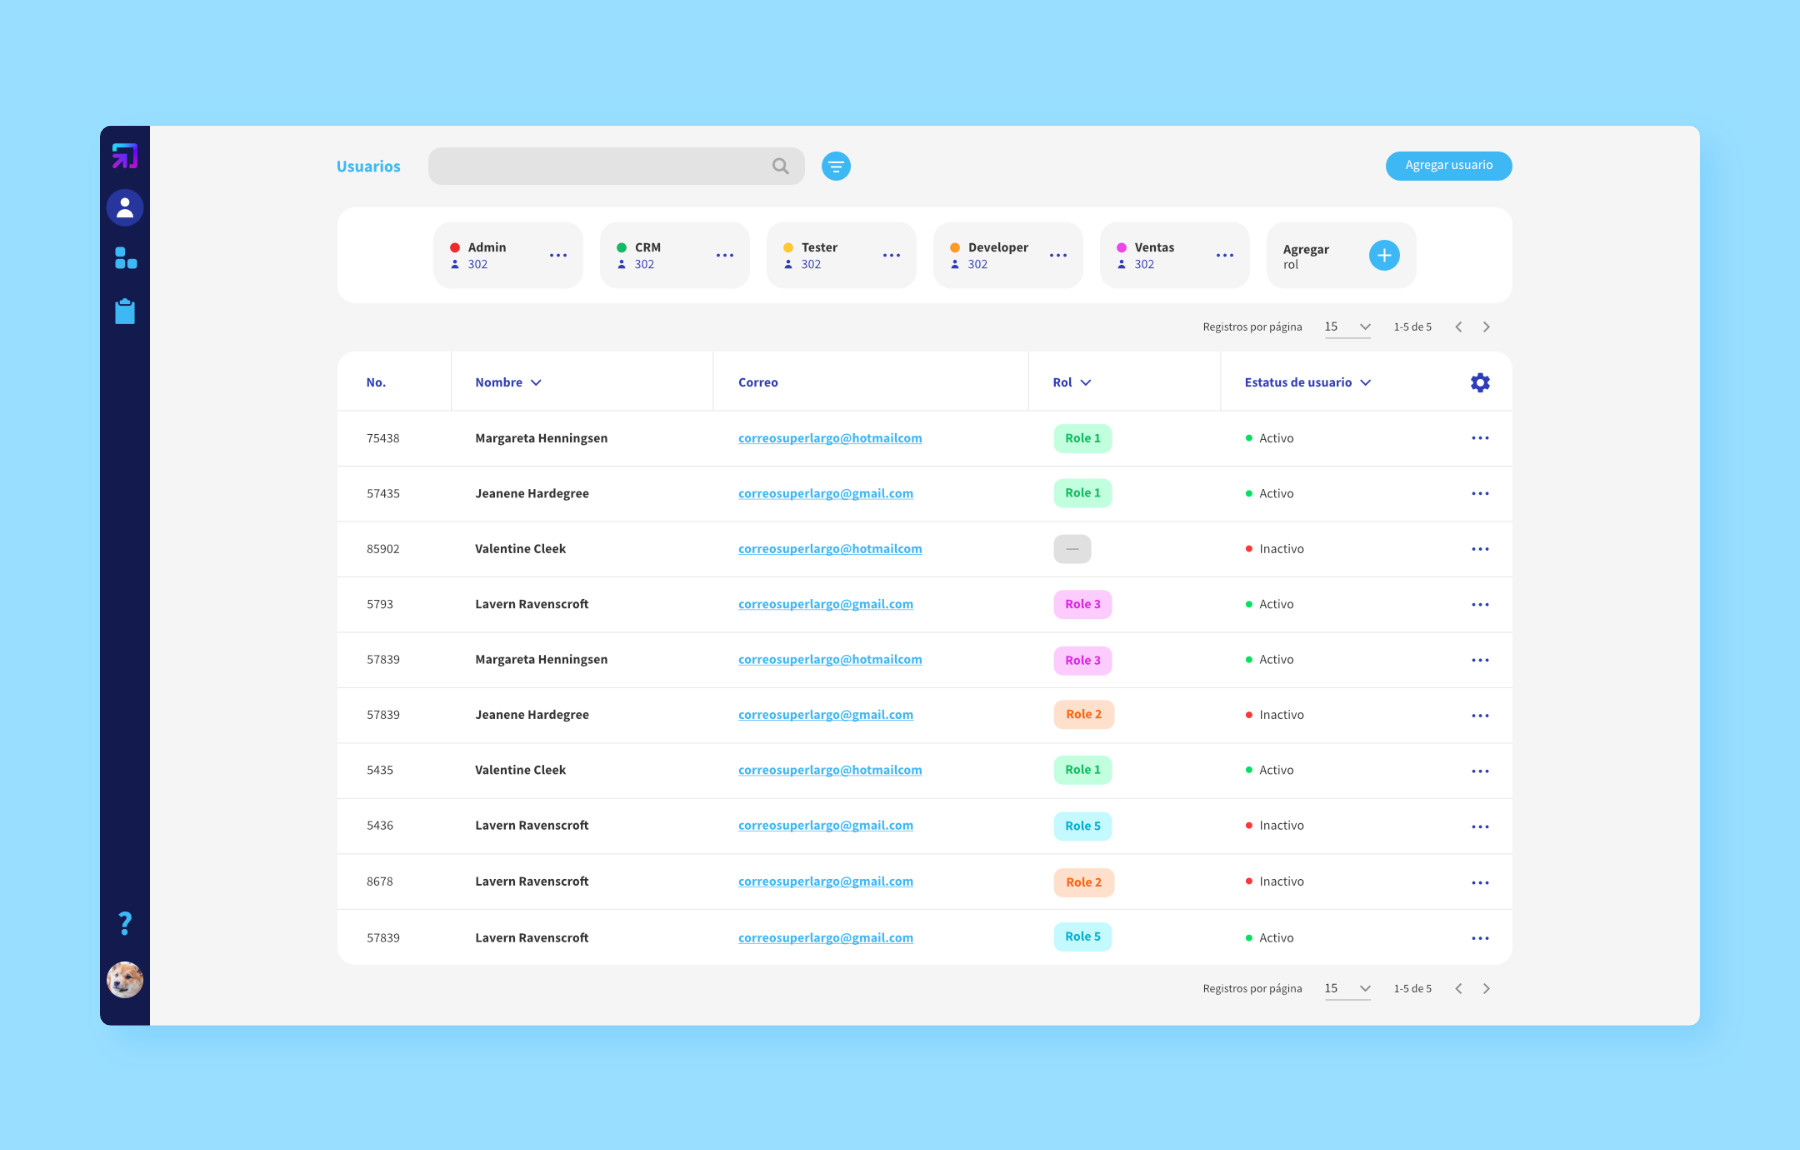Open row actions for user 5793
The height and width of the screenshot is (1150, 1800).
(x=1480, y=605)
